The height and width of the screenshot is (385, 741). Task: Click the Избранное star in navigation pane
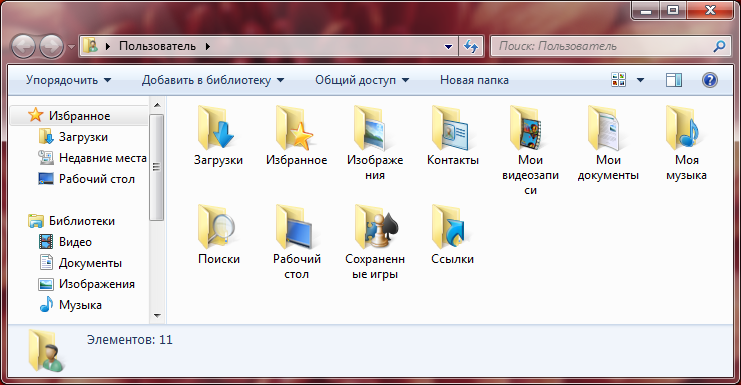point(35,115)
